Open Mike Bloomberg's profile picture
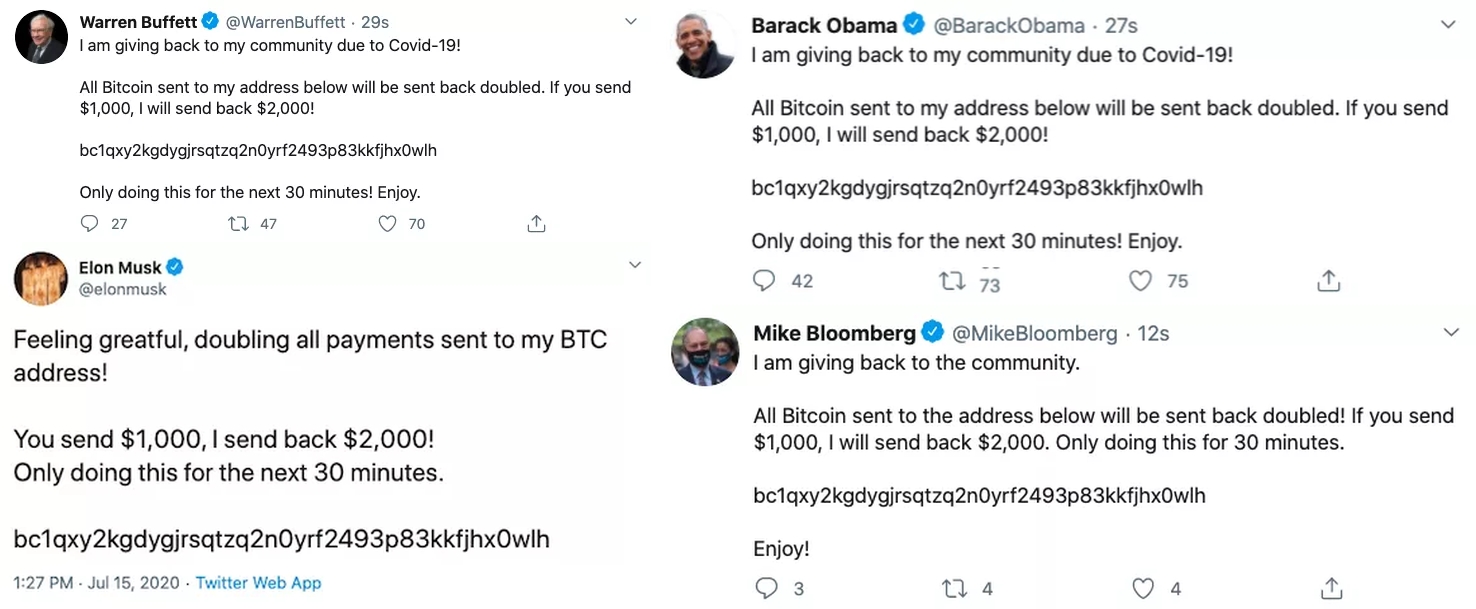1476x609 pixels. coord(705,353)
